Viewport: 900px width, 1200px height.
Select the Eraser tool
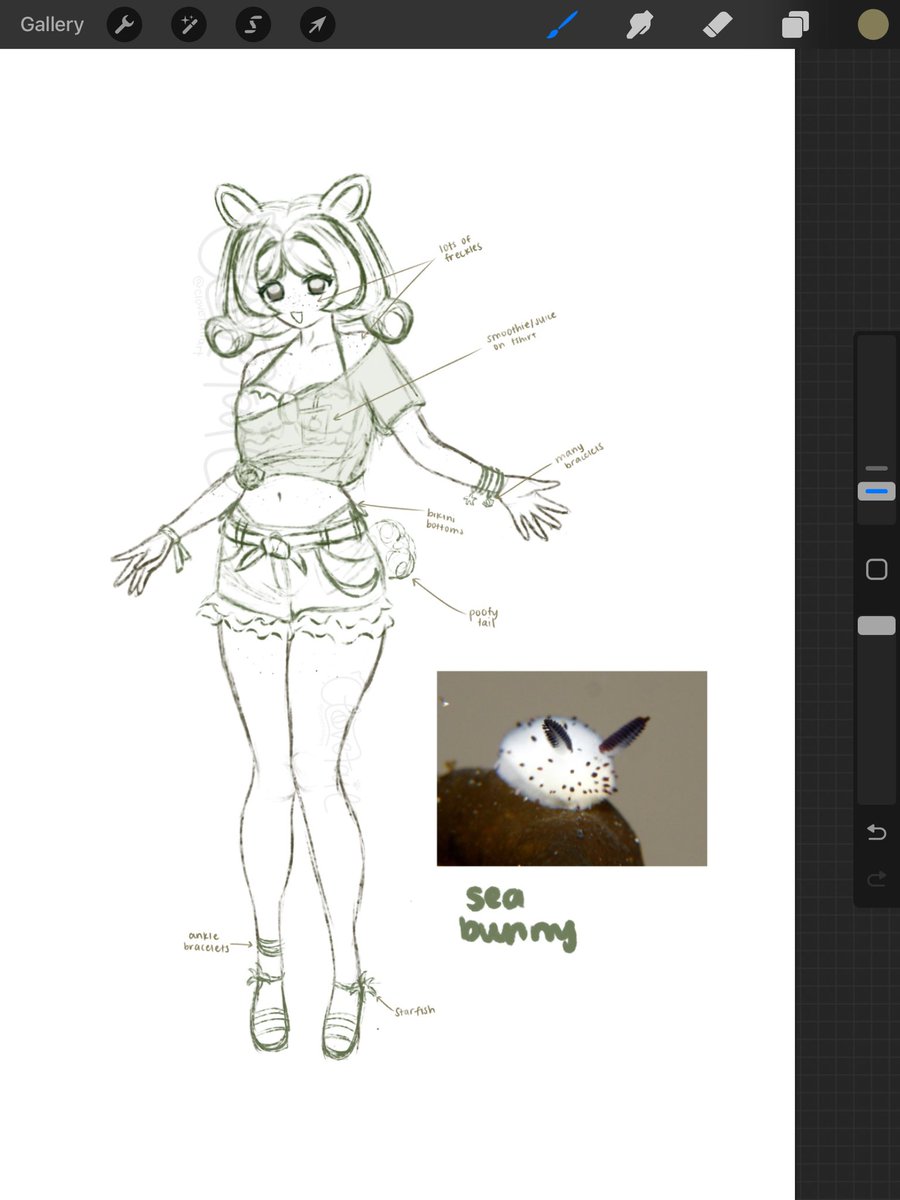(718, 24)
